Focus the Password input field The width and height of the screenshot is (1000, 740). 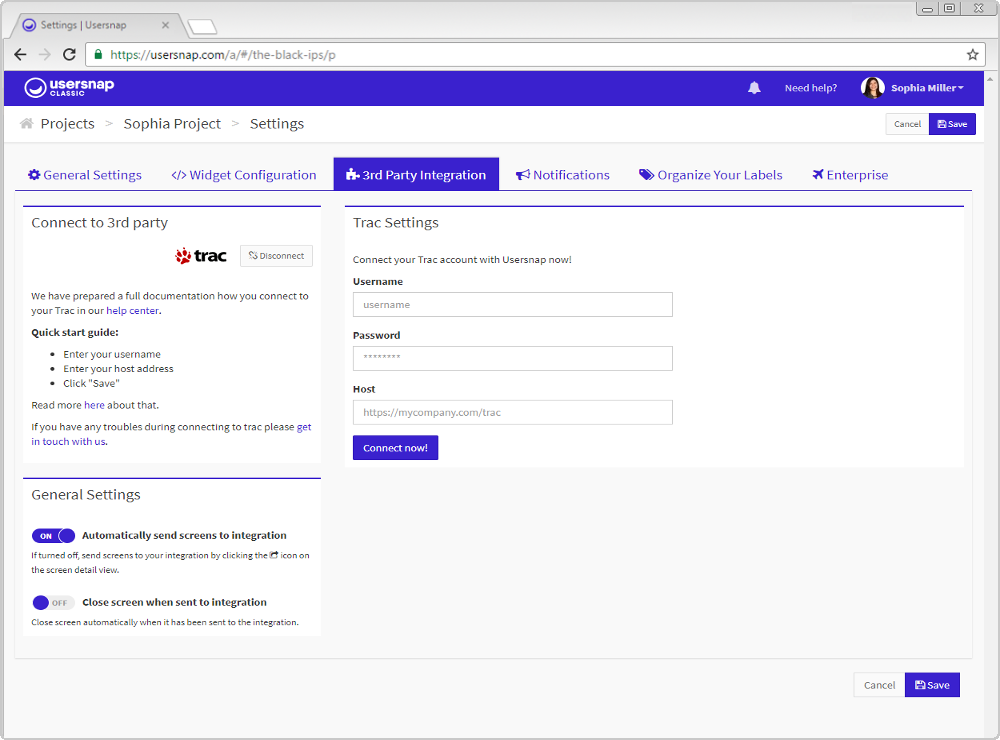[513, 358]
